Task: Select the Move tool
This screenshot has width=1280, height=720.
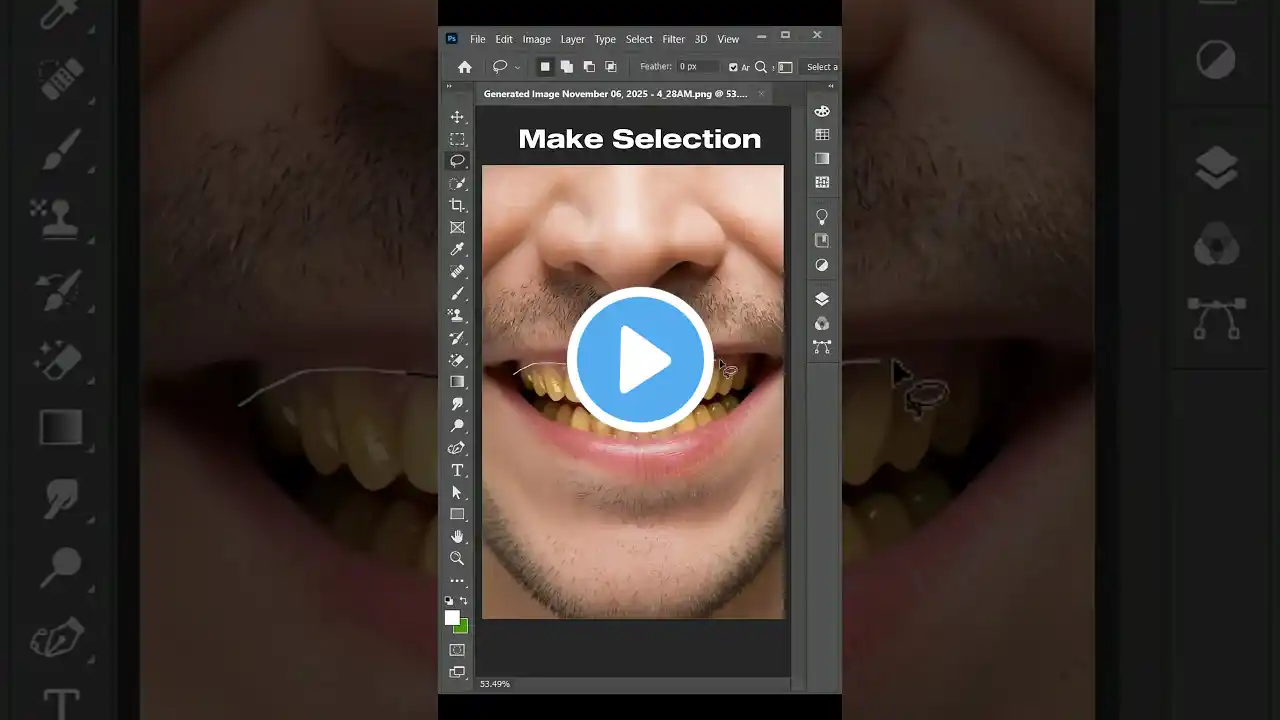Action: click(457, 117)
